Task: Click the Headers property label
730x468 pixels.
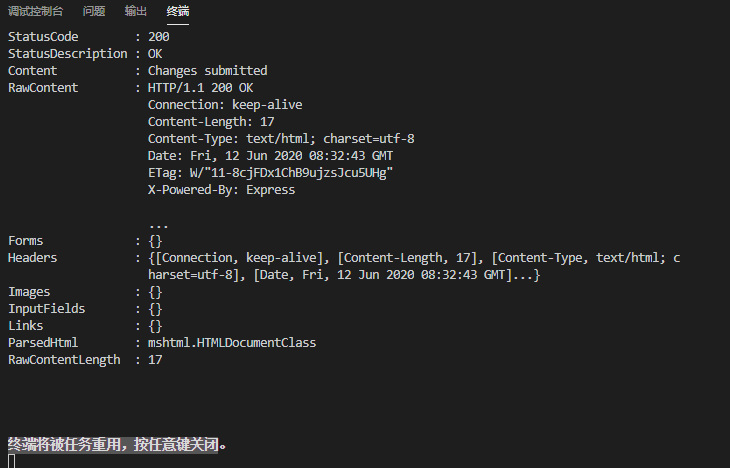Action: 33,258
